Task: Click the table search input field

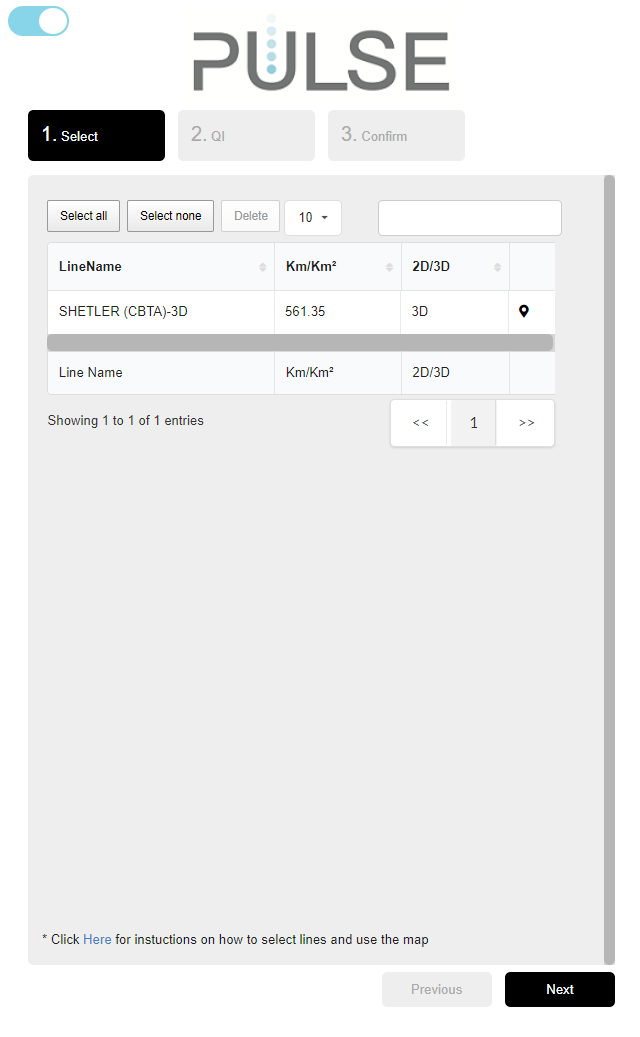Action: click(x=469, y=217)
